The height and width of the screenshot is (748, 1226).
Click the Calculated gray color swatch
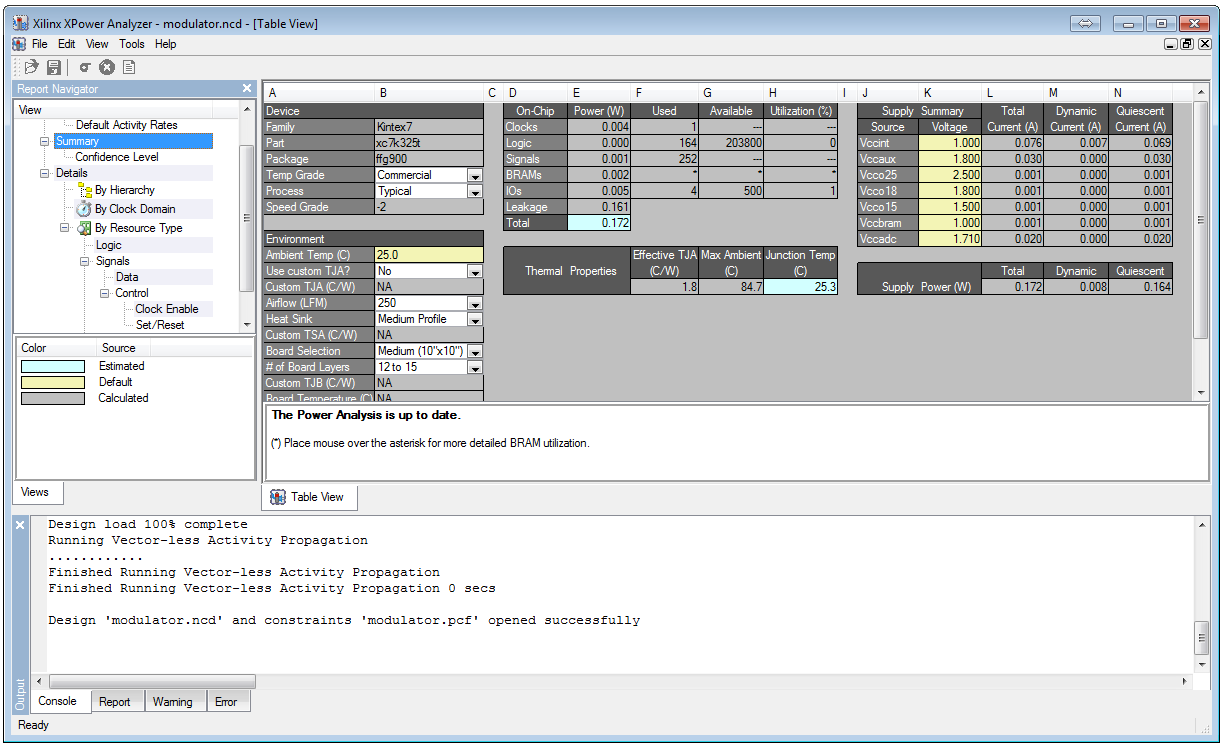point(53,398)
